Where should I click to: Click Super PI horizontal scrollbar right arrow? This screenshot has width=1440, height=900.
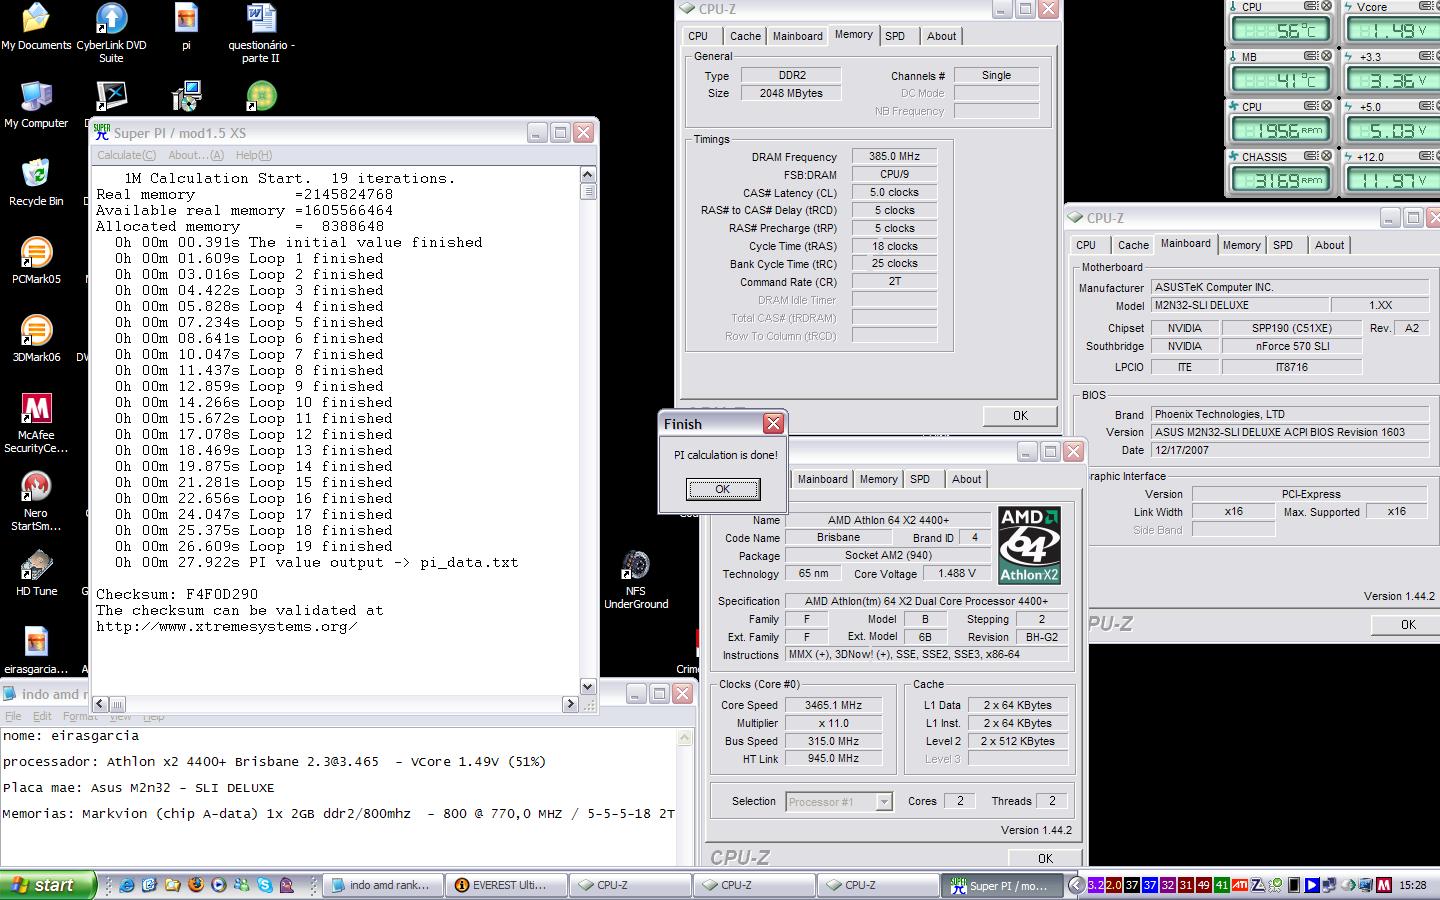click(x=571, y=704)
